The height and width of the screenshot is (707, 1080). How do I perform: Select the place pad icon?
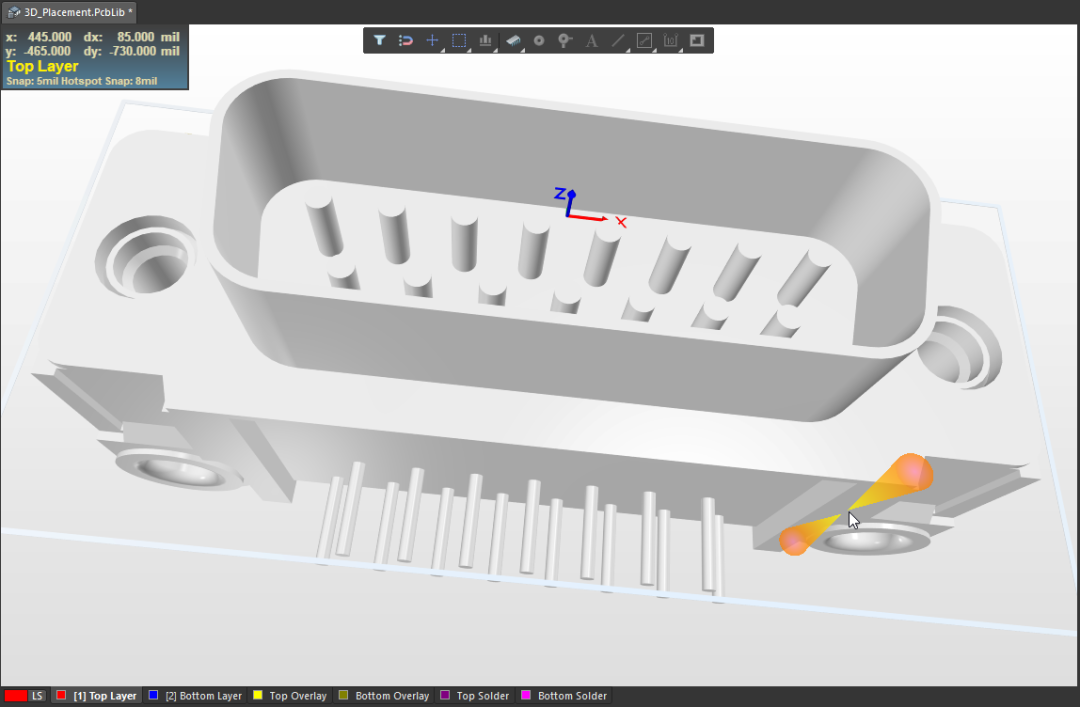click(539, 41)
